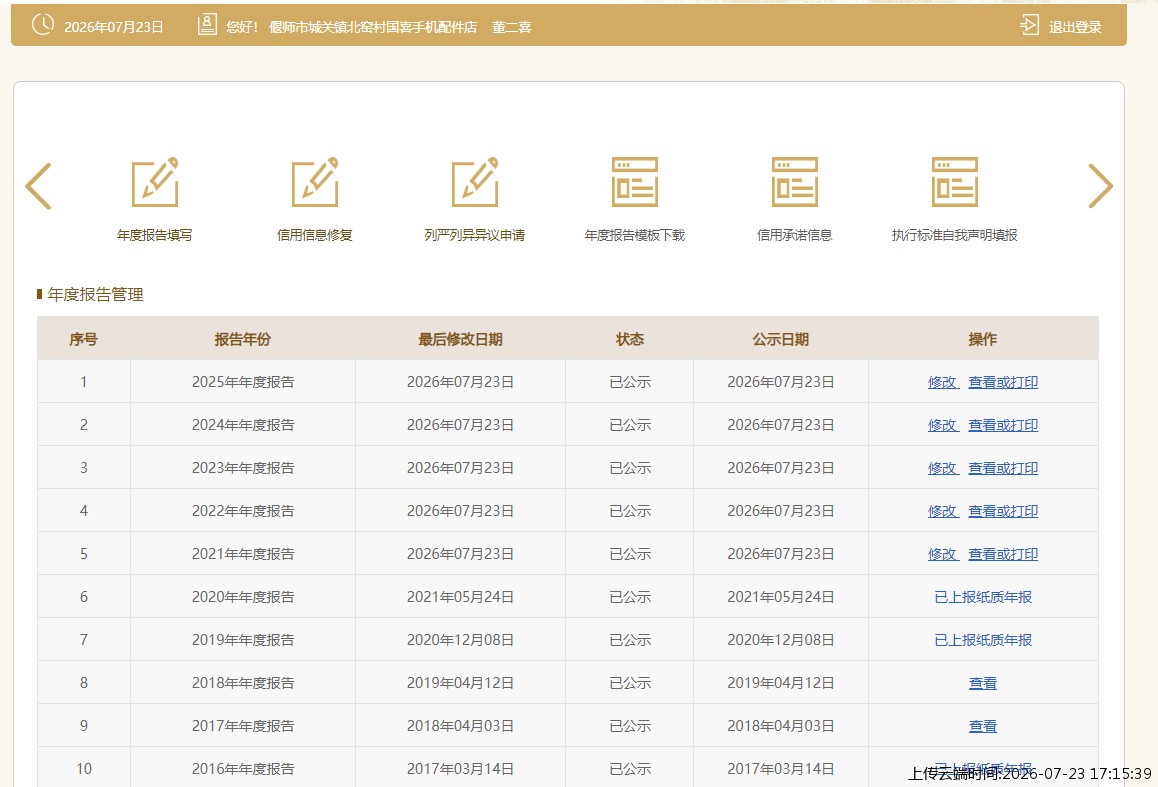1158x787 pixels.
Task: Select the 2016年年度报告 cell
Action: pyautogui.click(x=243, y=769)
